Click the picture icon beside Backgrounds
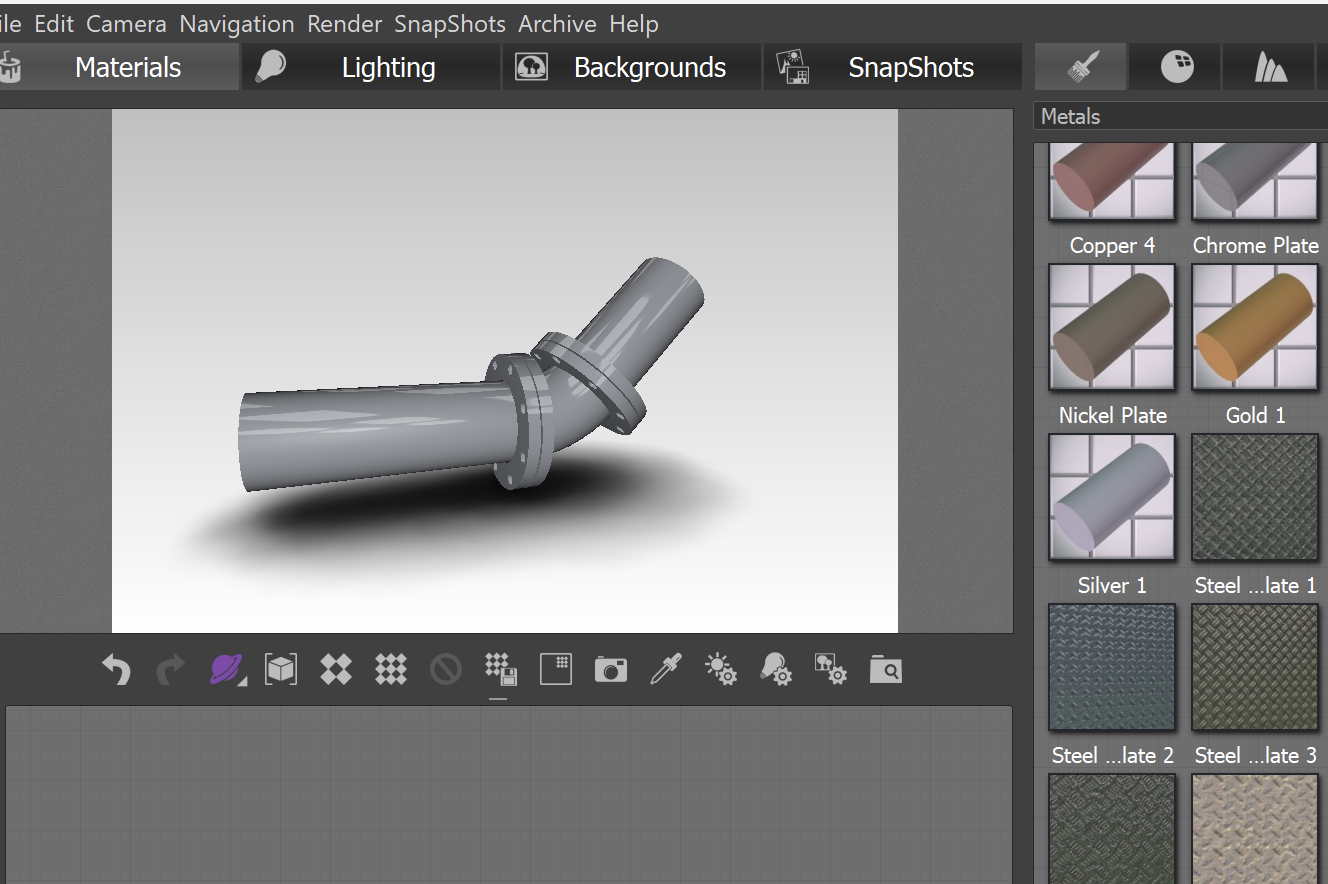 (531, 67)
